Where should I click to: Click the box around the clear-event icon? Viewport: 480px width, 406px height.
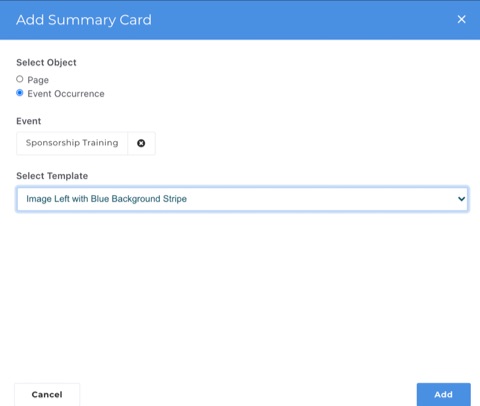click(141, 143)
